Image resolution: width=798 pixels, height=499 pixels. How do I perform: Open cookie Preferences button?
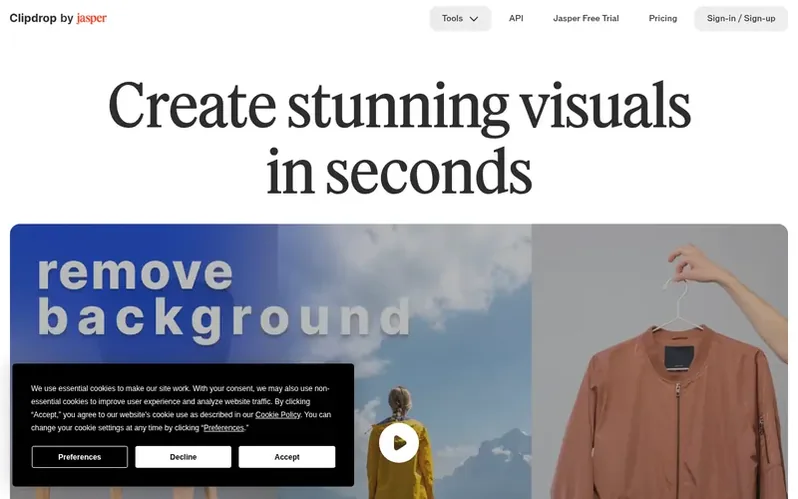coord(79,457)
